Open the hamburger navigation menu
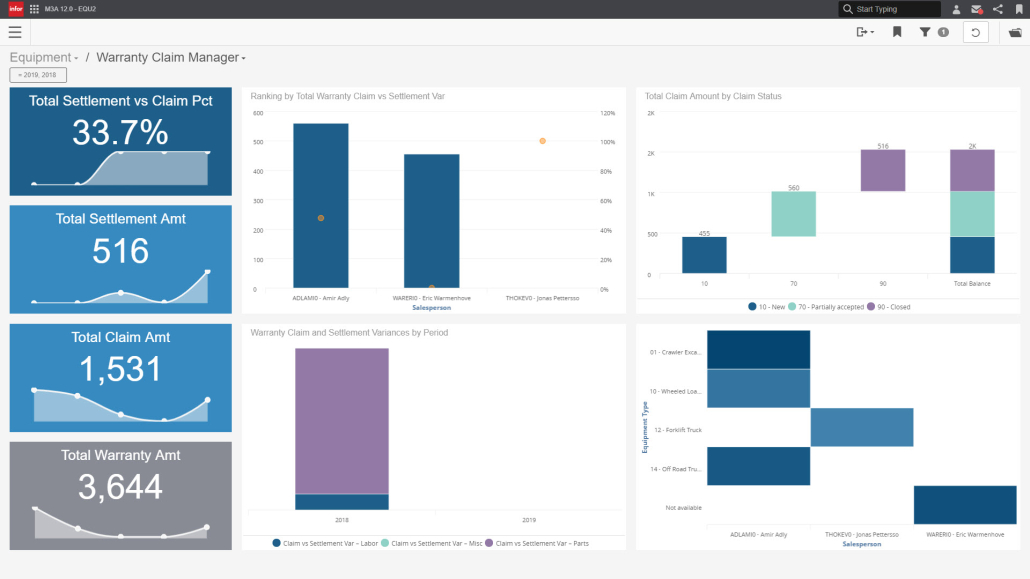The image size is (1030, 579). tap(15, 32)
